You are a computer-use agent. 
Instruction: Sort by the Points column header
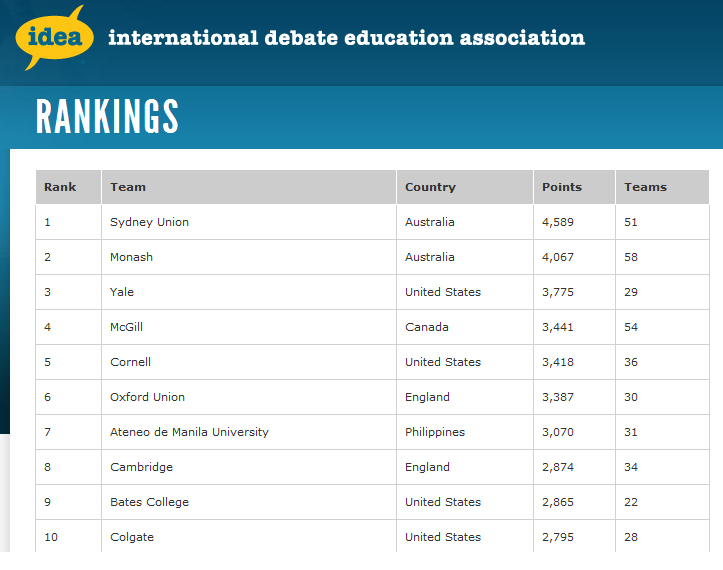(x=562, y=187)
